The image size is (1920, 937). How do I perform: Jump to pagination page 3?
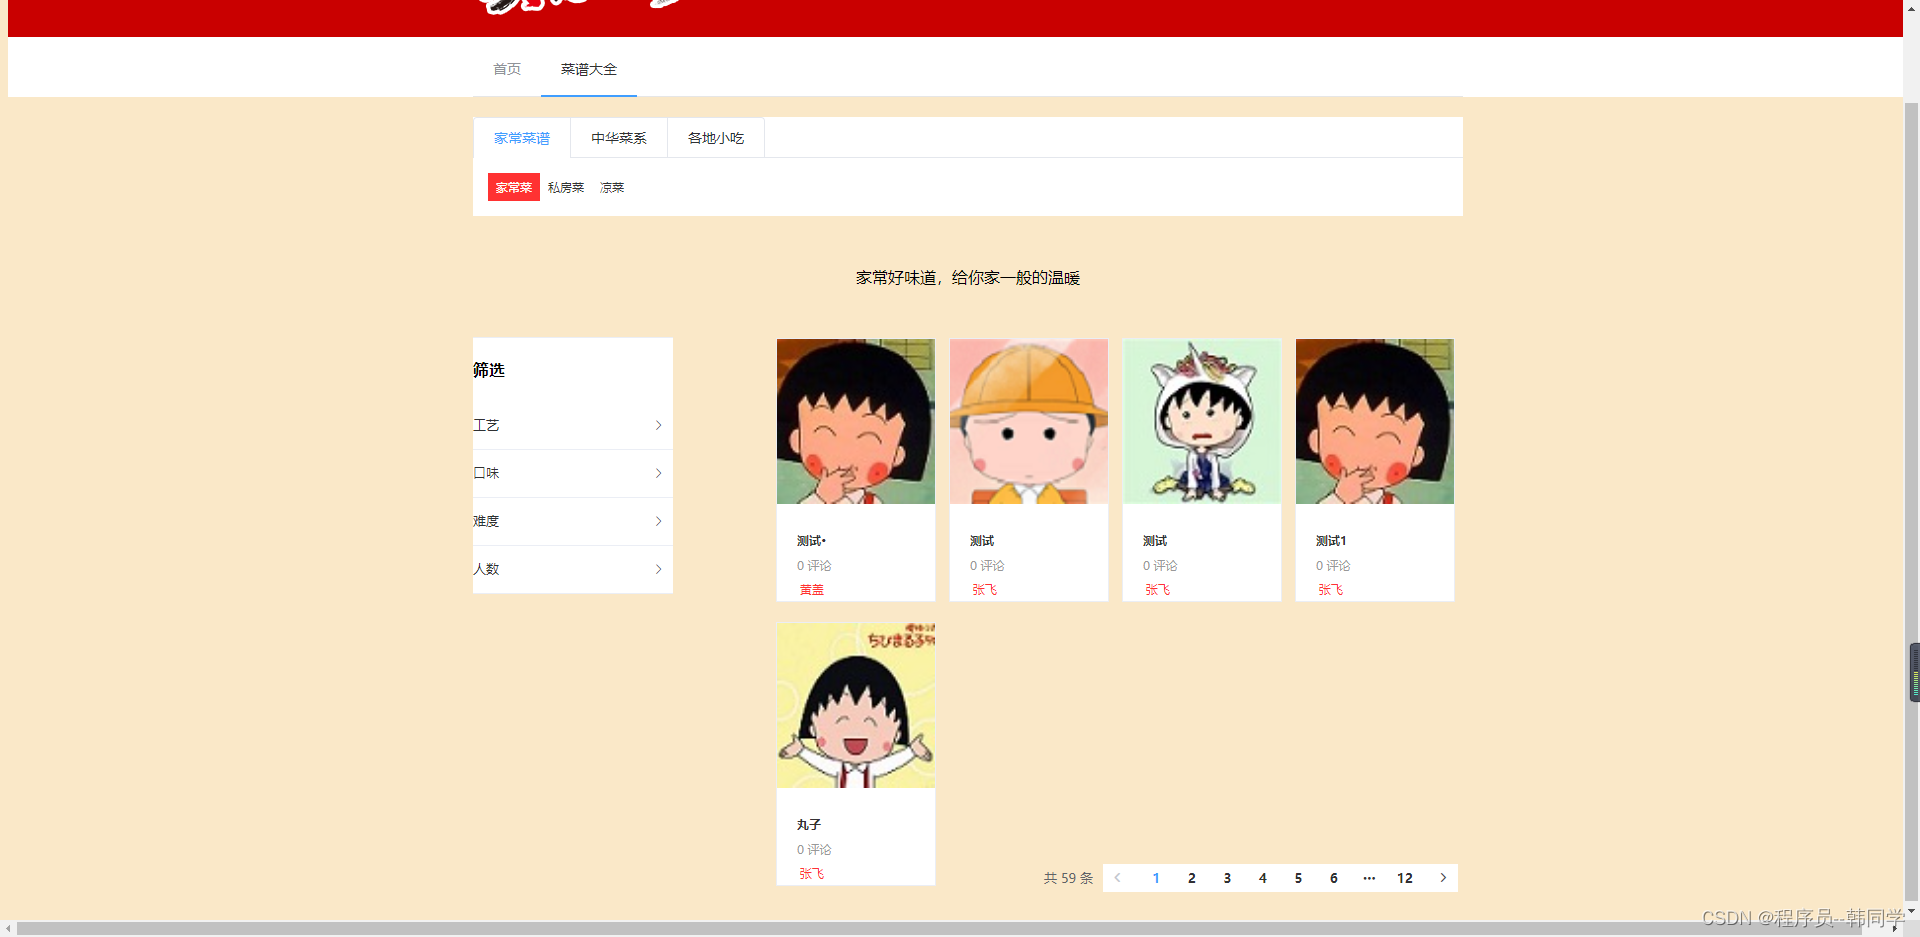click(x=1227, y=878)
